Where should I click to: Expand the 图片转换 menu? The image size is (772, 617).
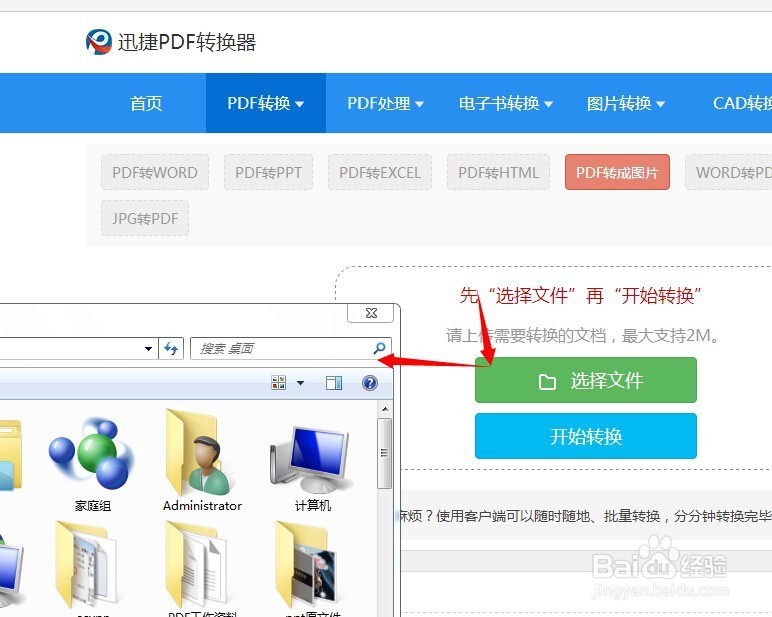(625, 103)
